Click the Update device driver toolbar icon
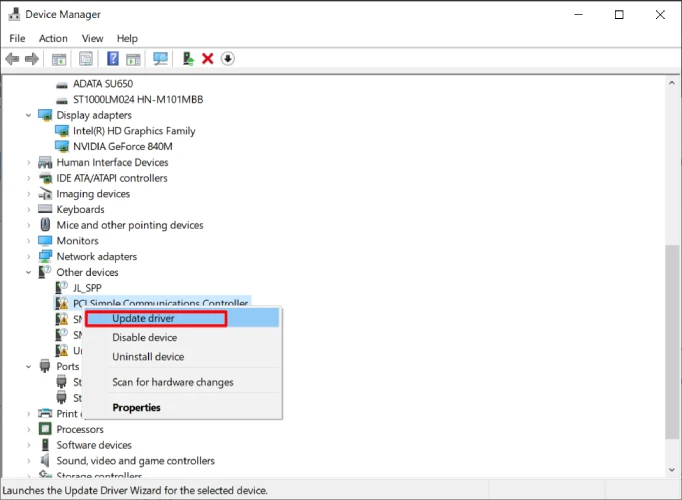Screen dimensions: 682x500 click(189, 59)
